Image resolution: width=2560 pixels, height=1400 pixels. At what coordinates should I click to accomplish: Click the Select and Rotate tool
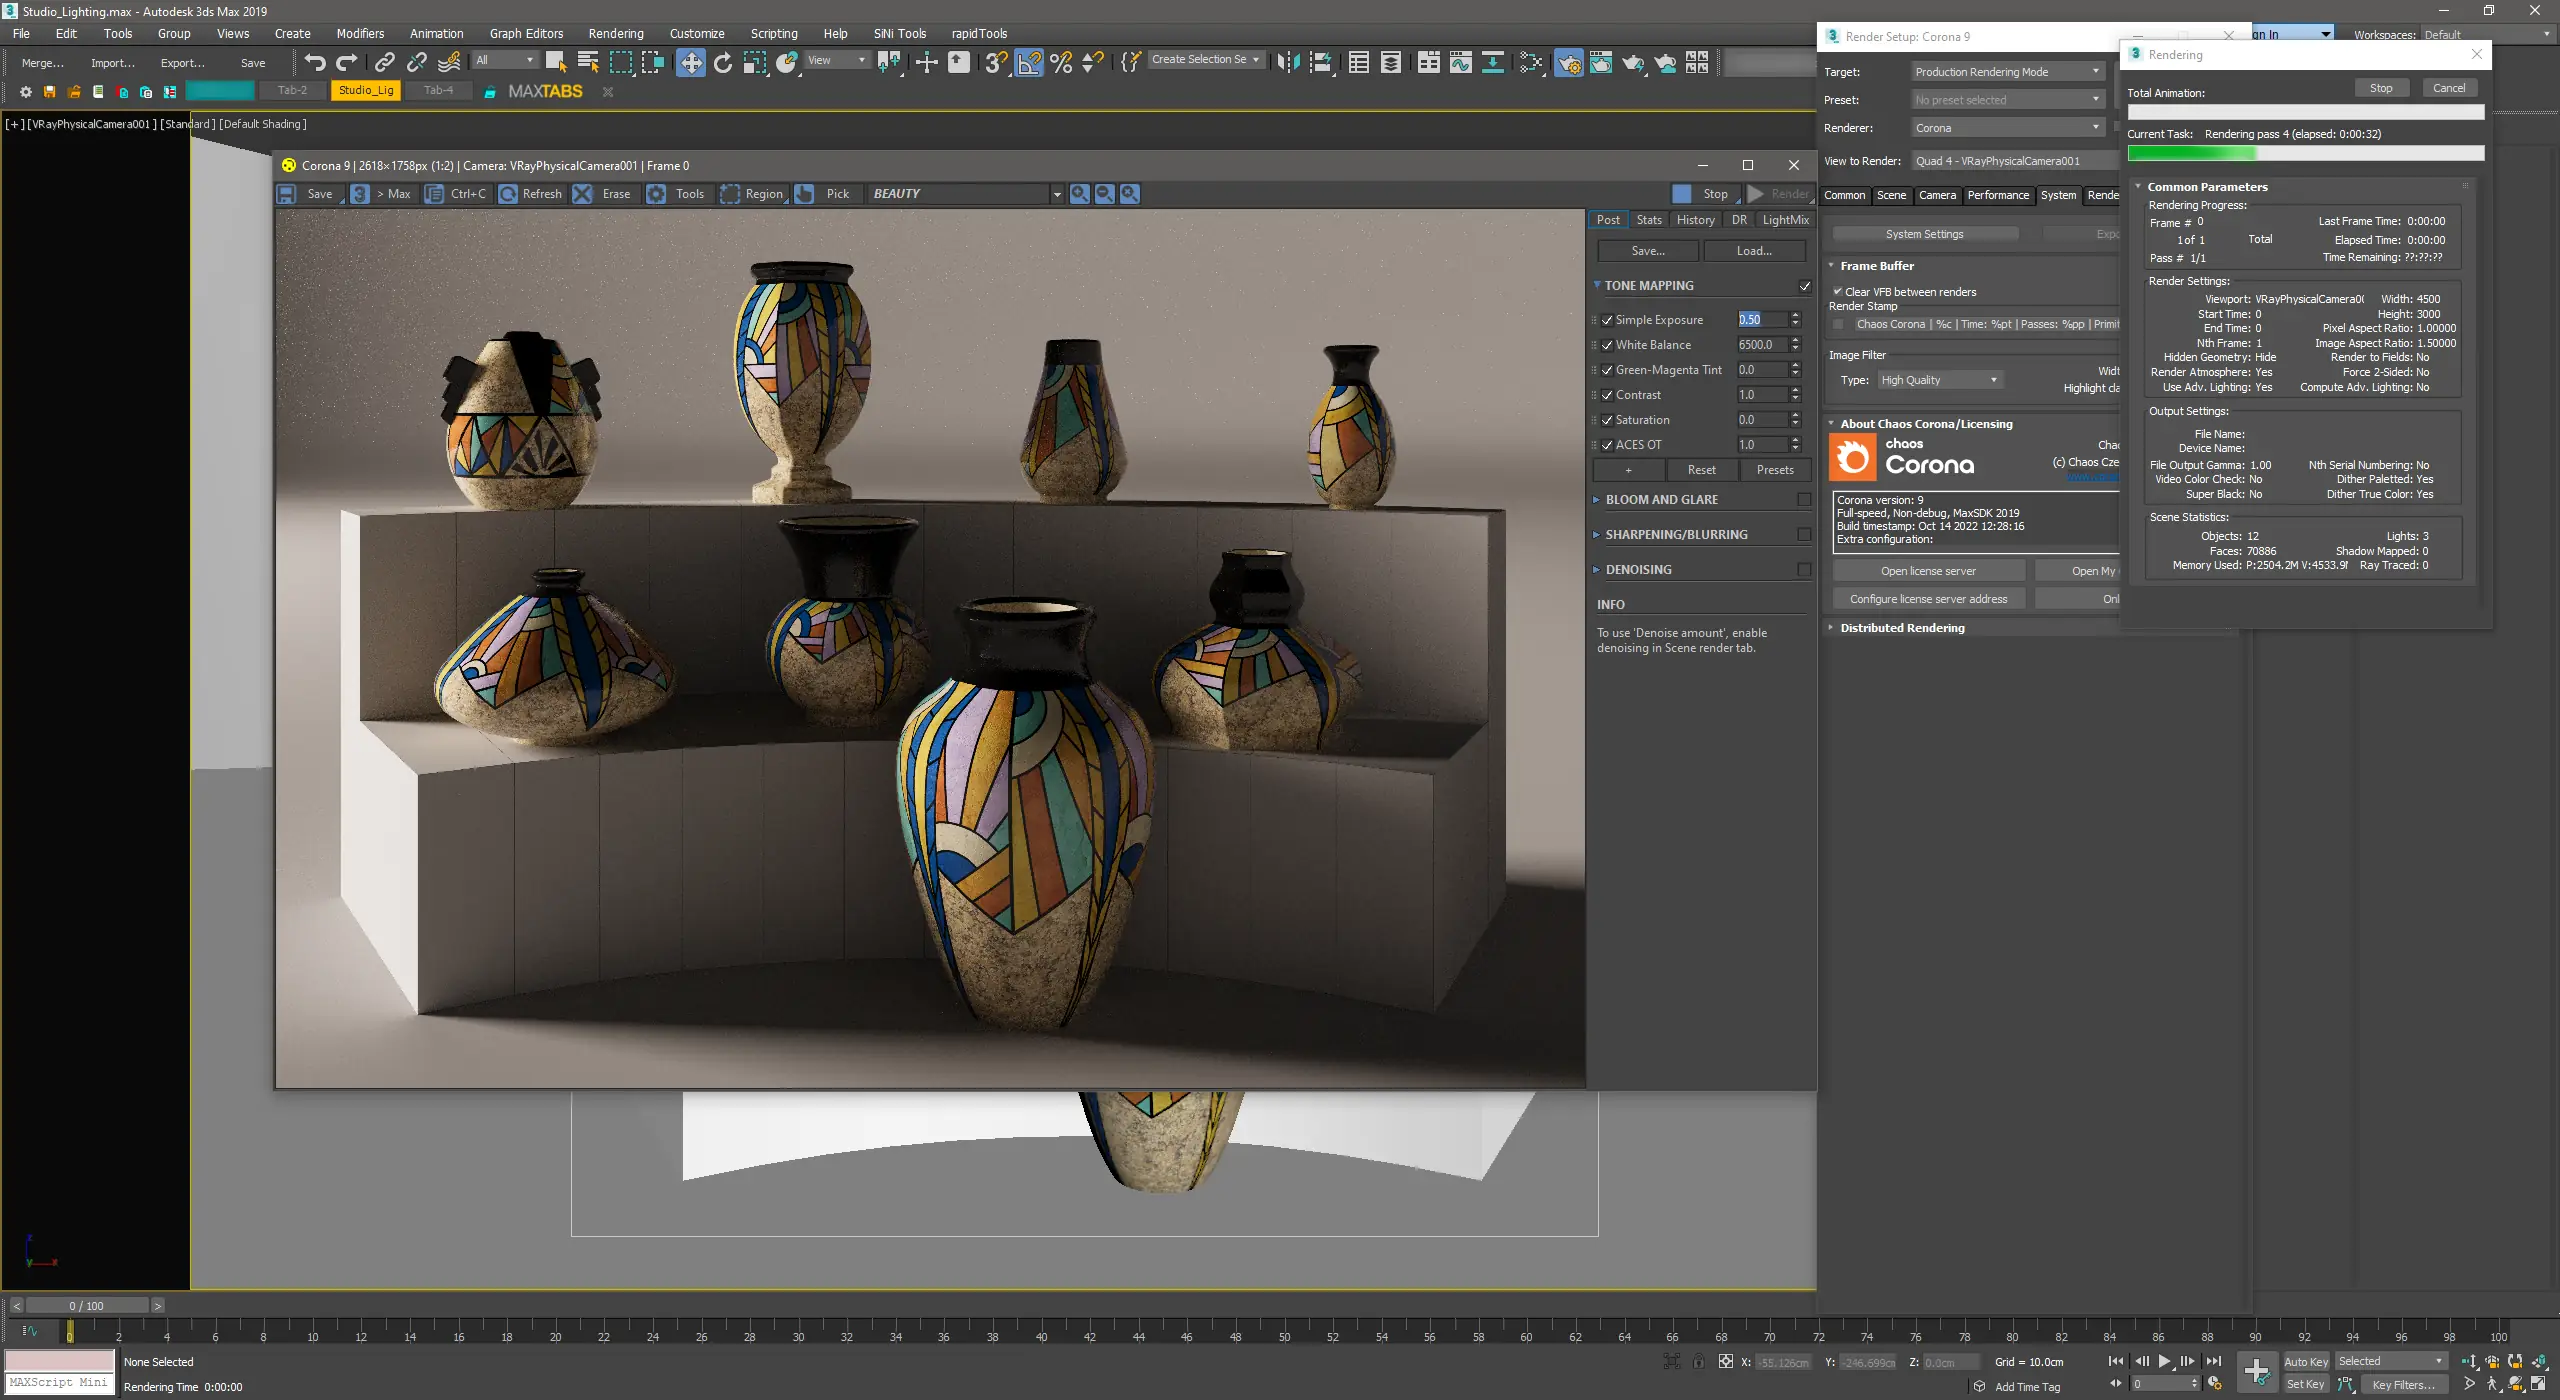tap(723, 62)
